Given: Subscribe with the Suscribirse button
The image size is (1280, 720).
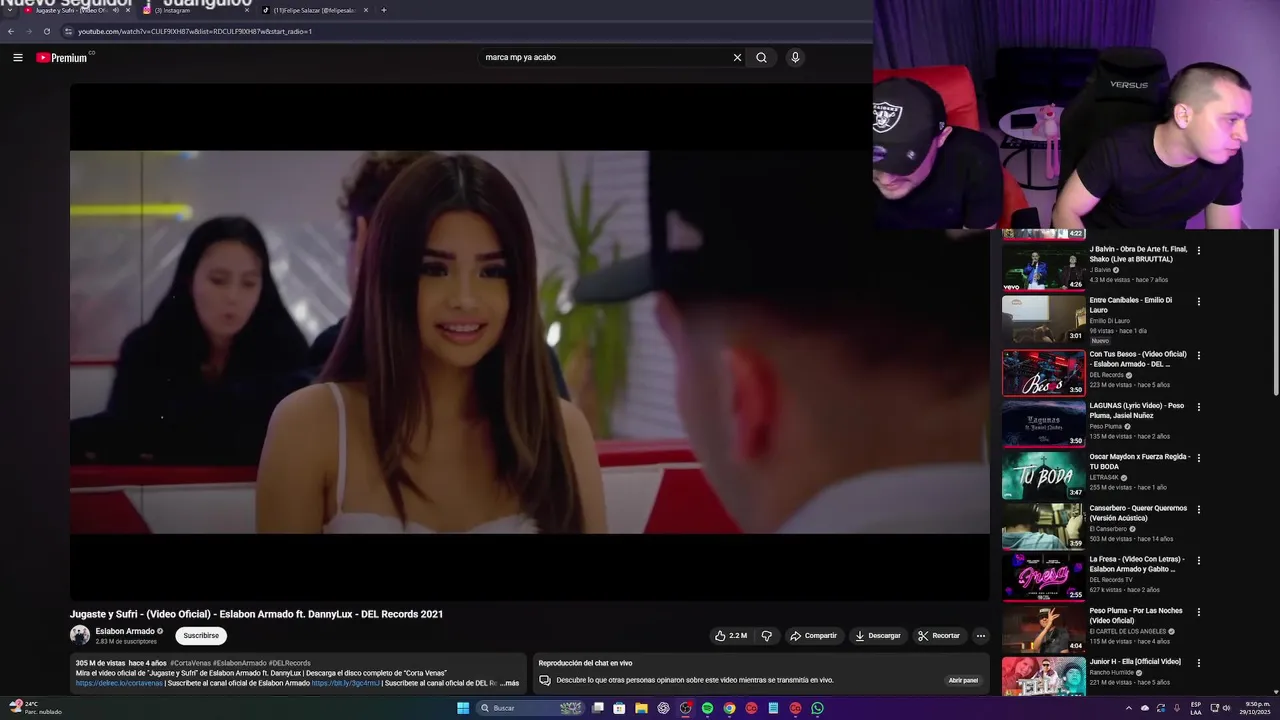Looking at the screenshot, I should [201, 636].
